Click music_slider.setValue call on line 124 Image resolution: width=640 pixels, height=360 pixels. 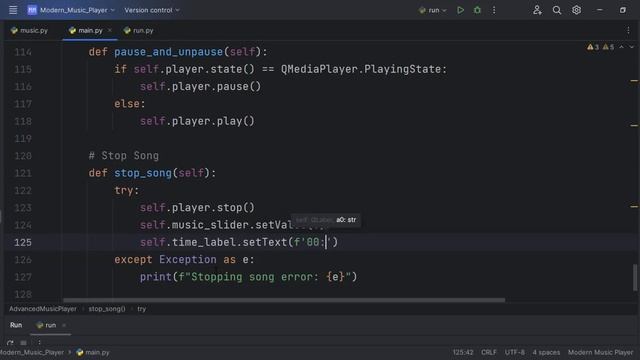tap(232, 225)
